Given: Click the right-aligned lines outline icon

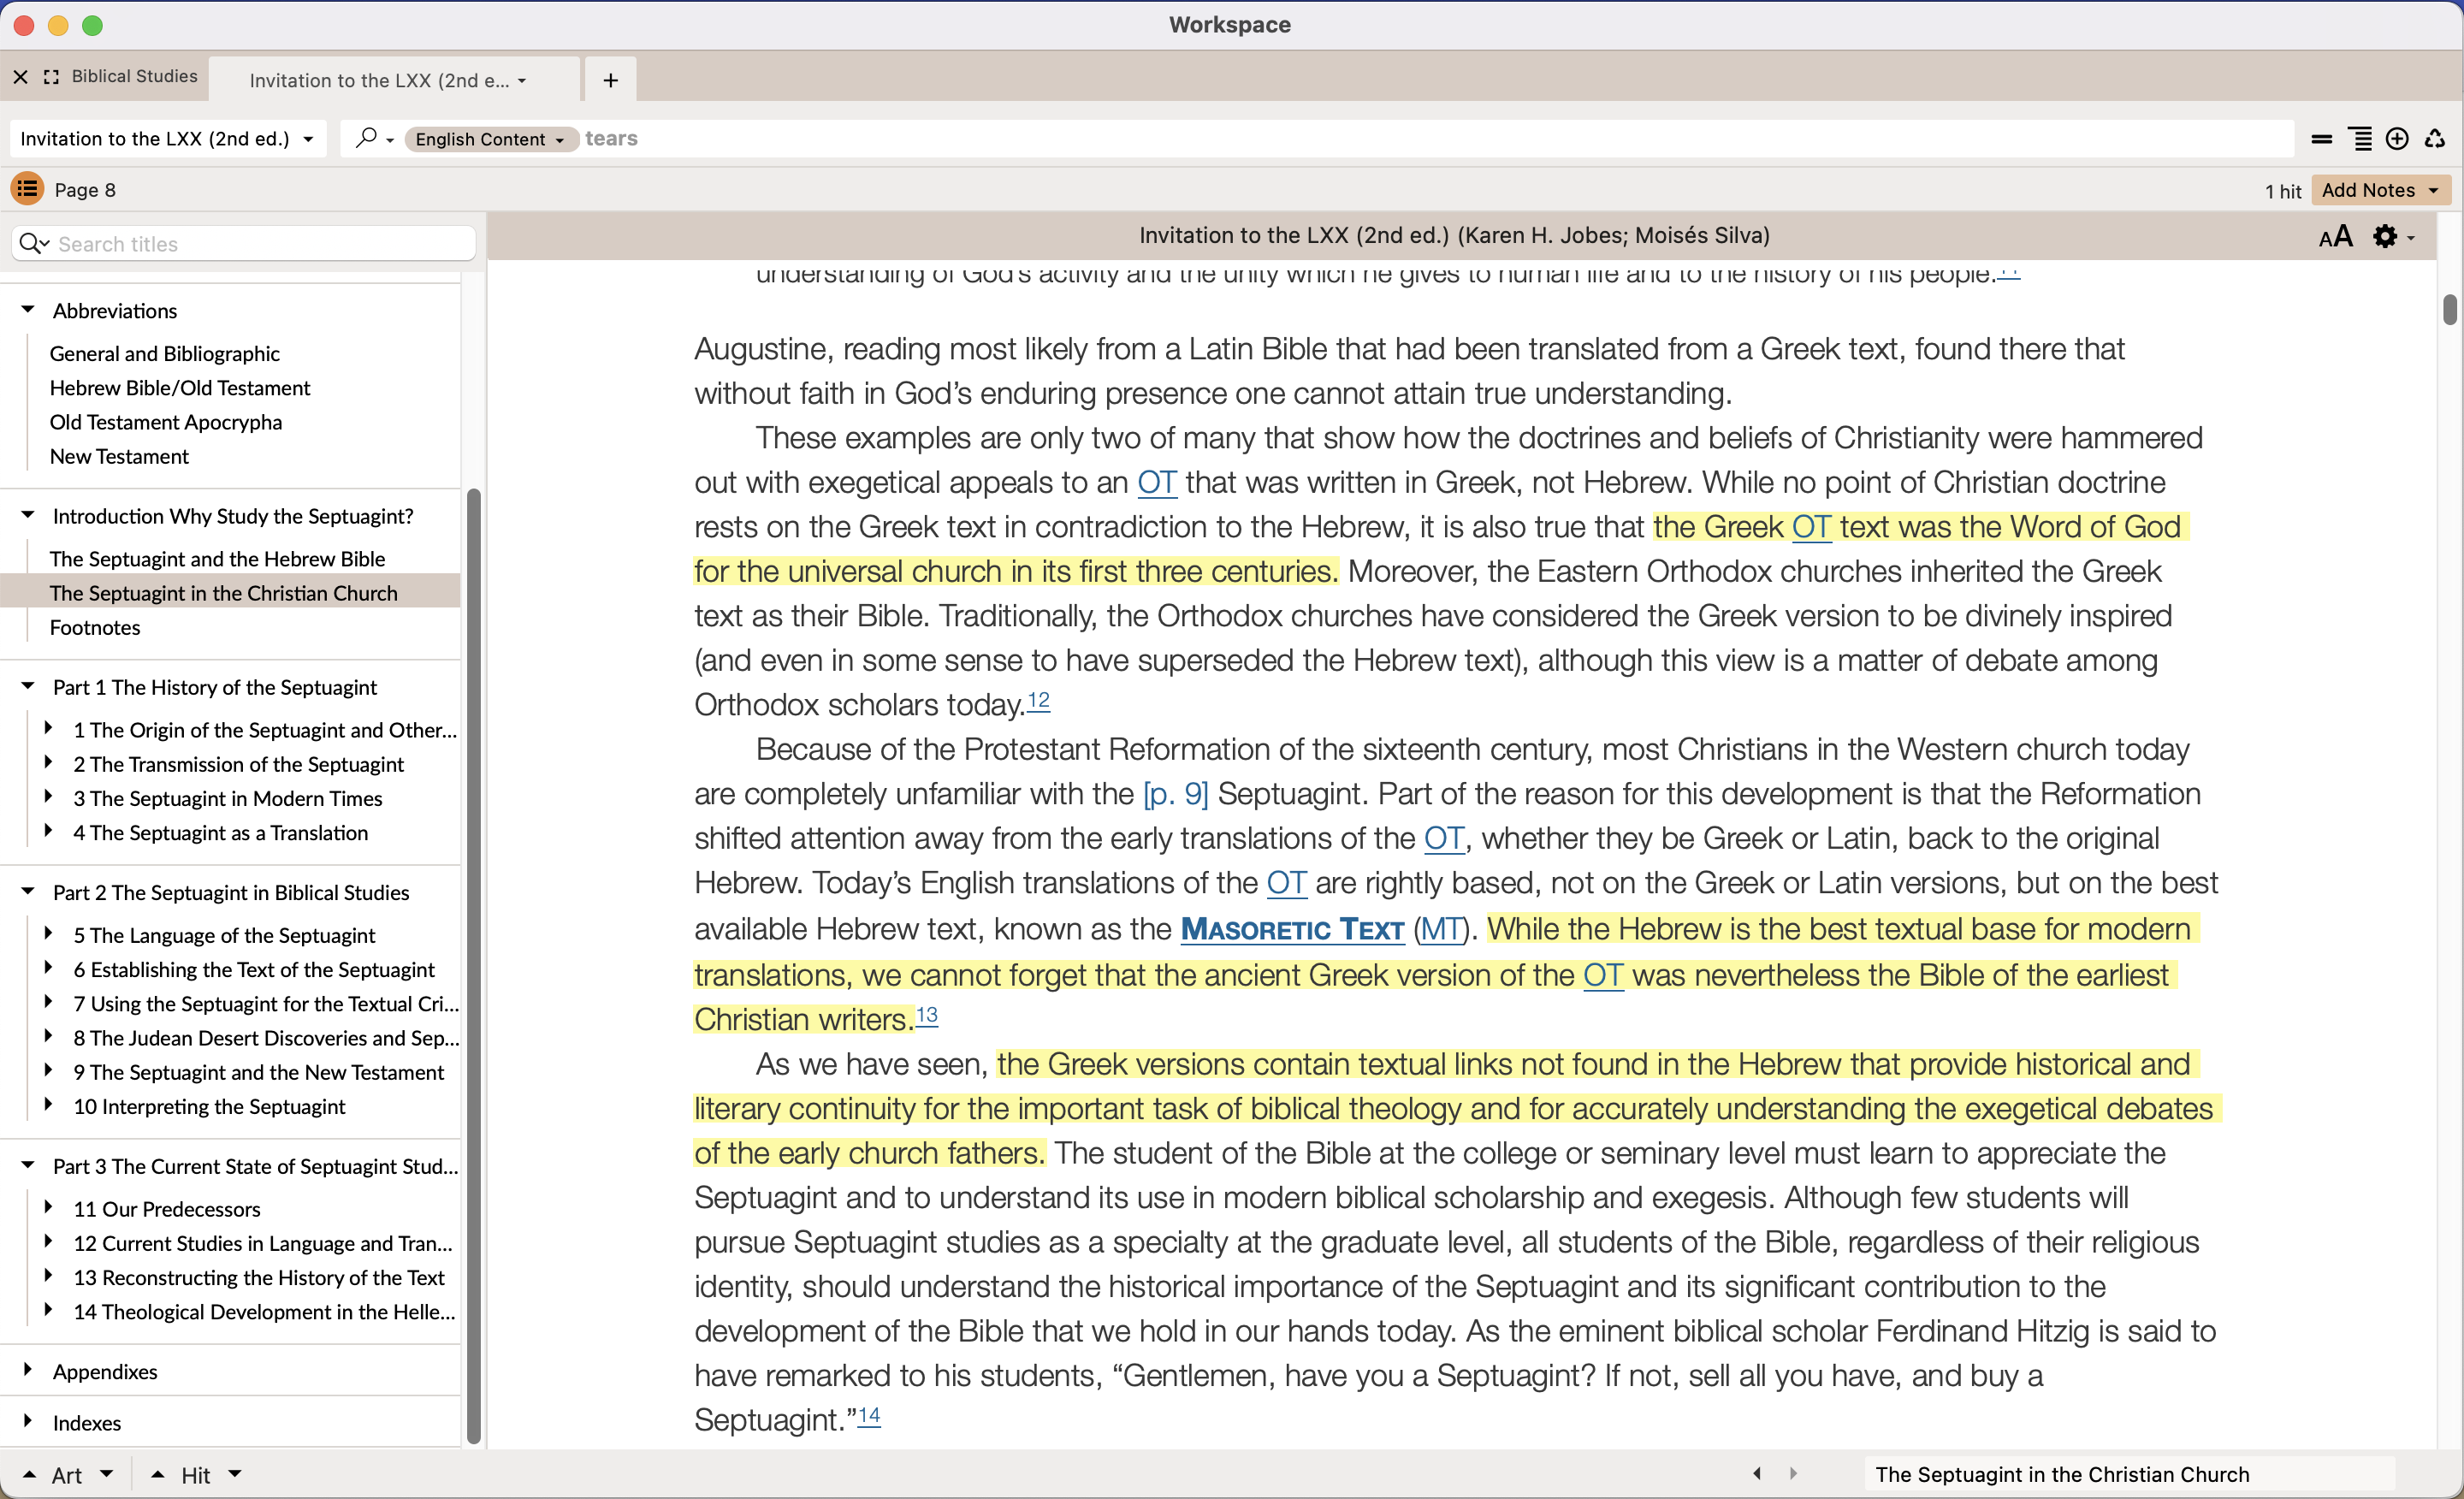Looking at the screenshot, I should [x=2360, y=139].
